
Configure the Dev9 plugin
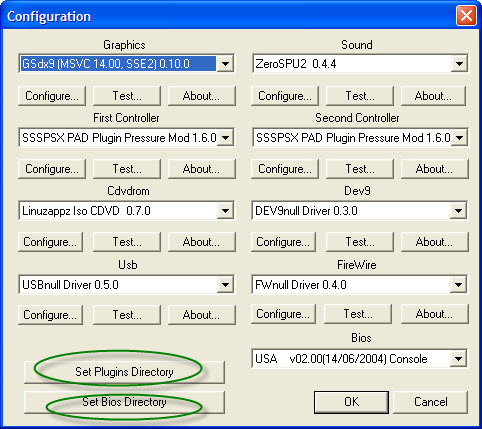click(x=283, y=242)
